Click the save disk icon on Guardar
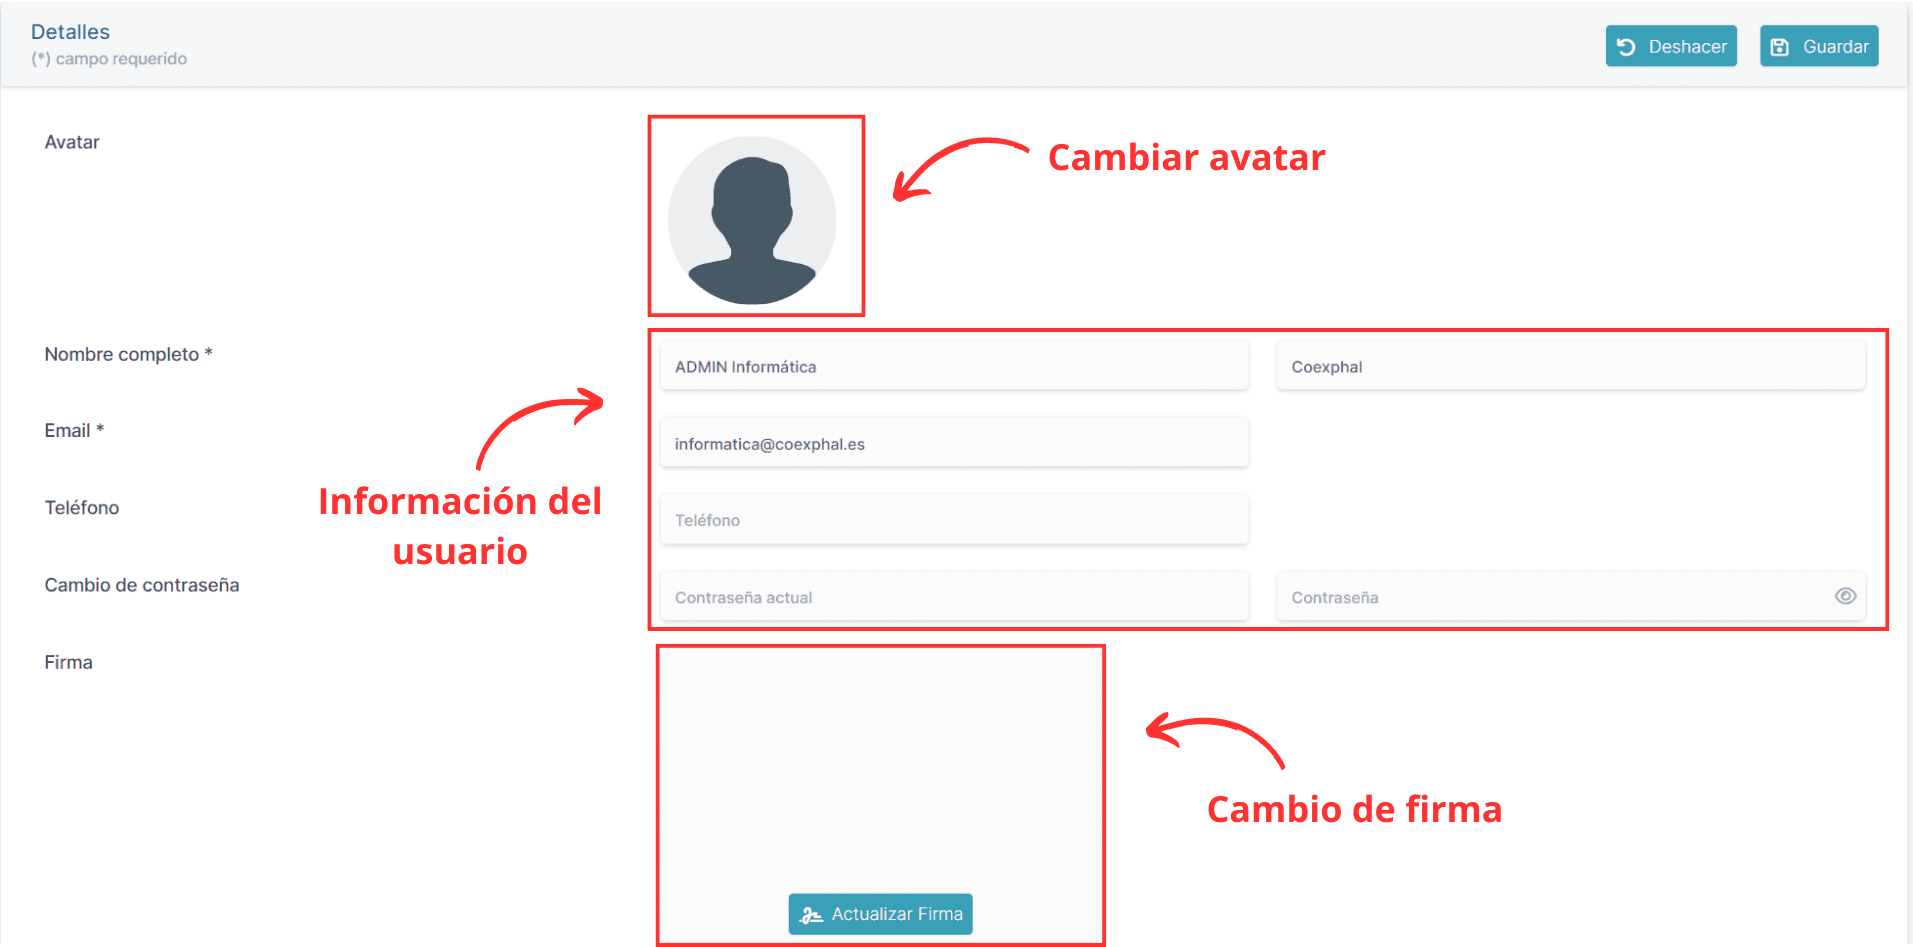This screenshot has width=1913, height=947. pyautogui.click(x=1781, y=45)
